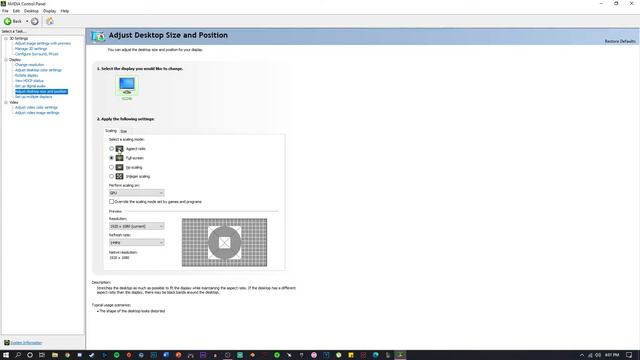Open the Display menu
The height and width of the screenshot is (360, 640).
tap(49, 11)
